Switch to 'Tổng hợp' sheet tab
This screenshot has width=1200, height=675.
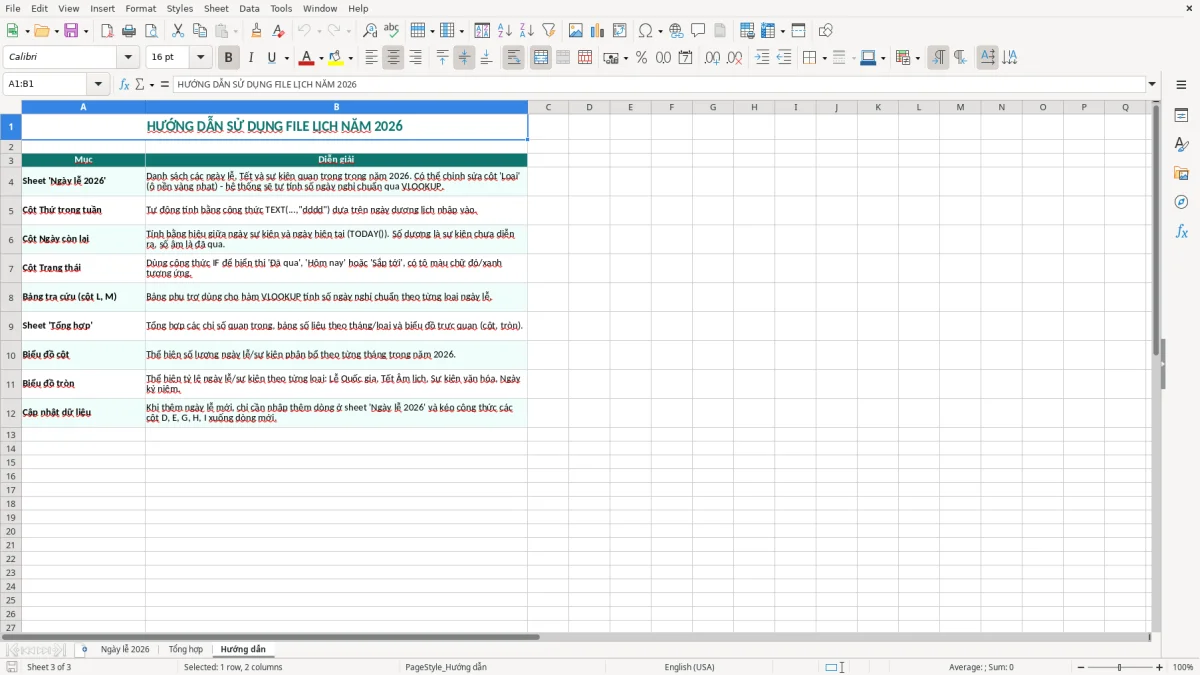[186, 650]
